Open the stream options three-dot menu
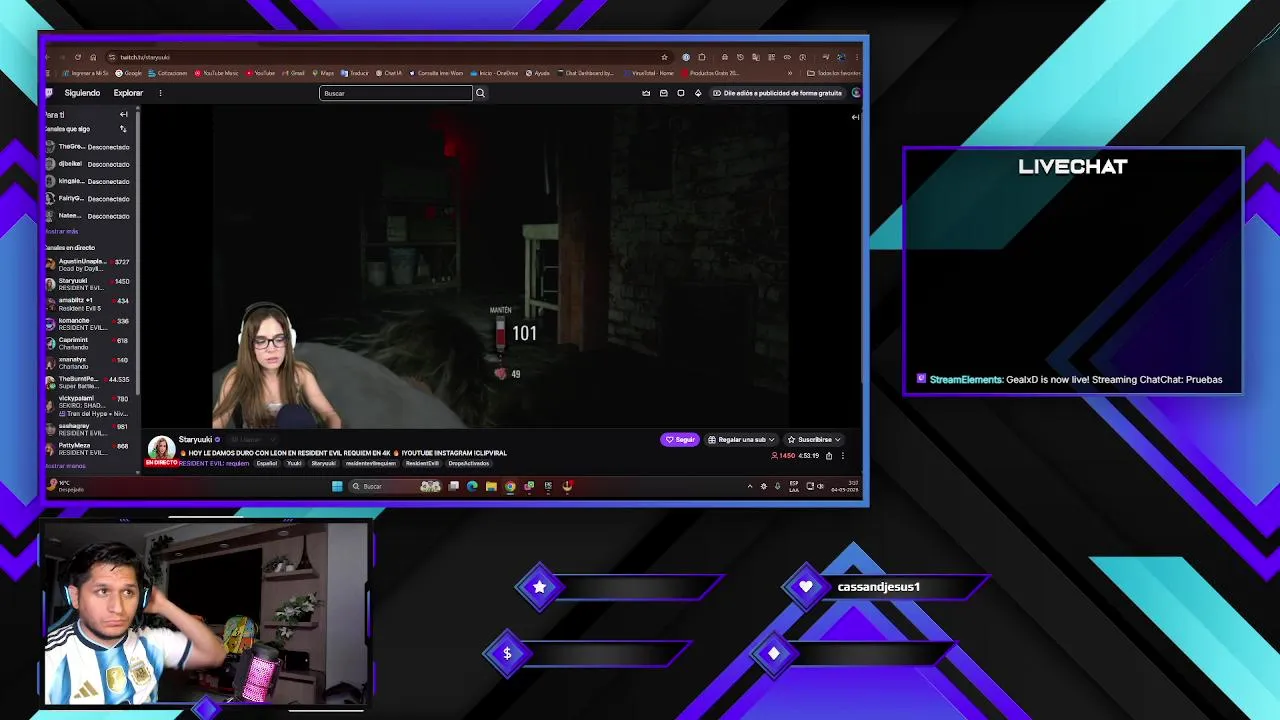Viewport: 1280px width, 720px height. pos(842,456)
